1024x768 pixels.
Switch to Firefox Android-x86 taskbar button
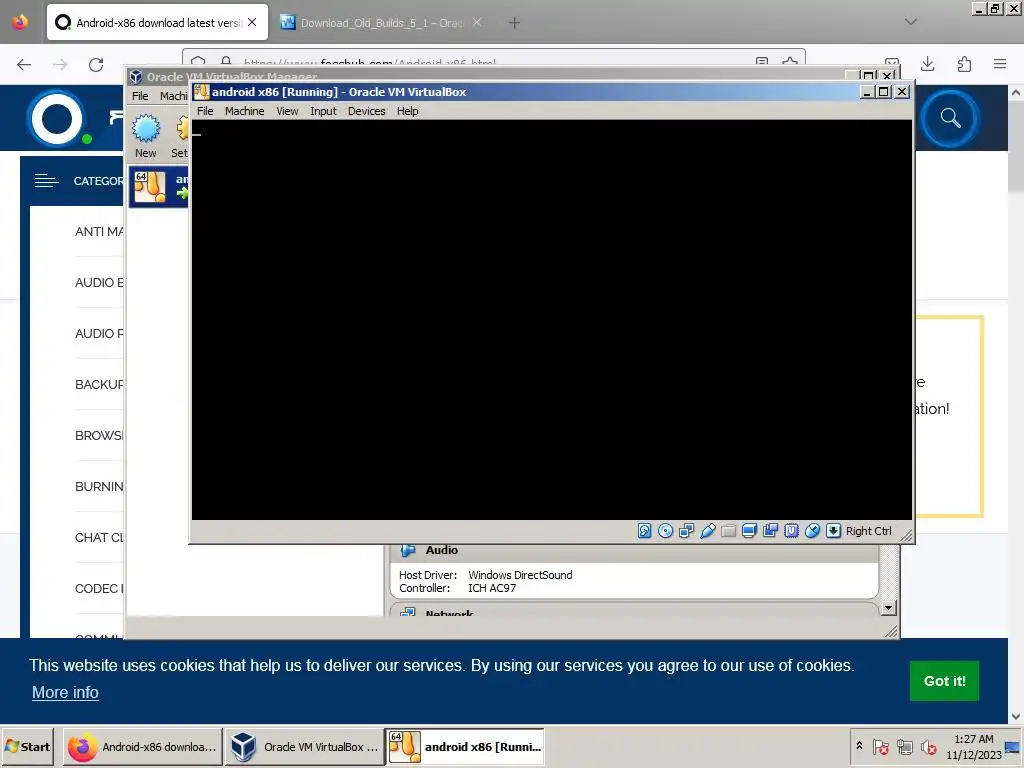click(x=142, y=746)
